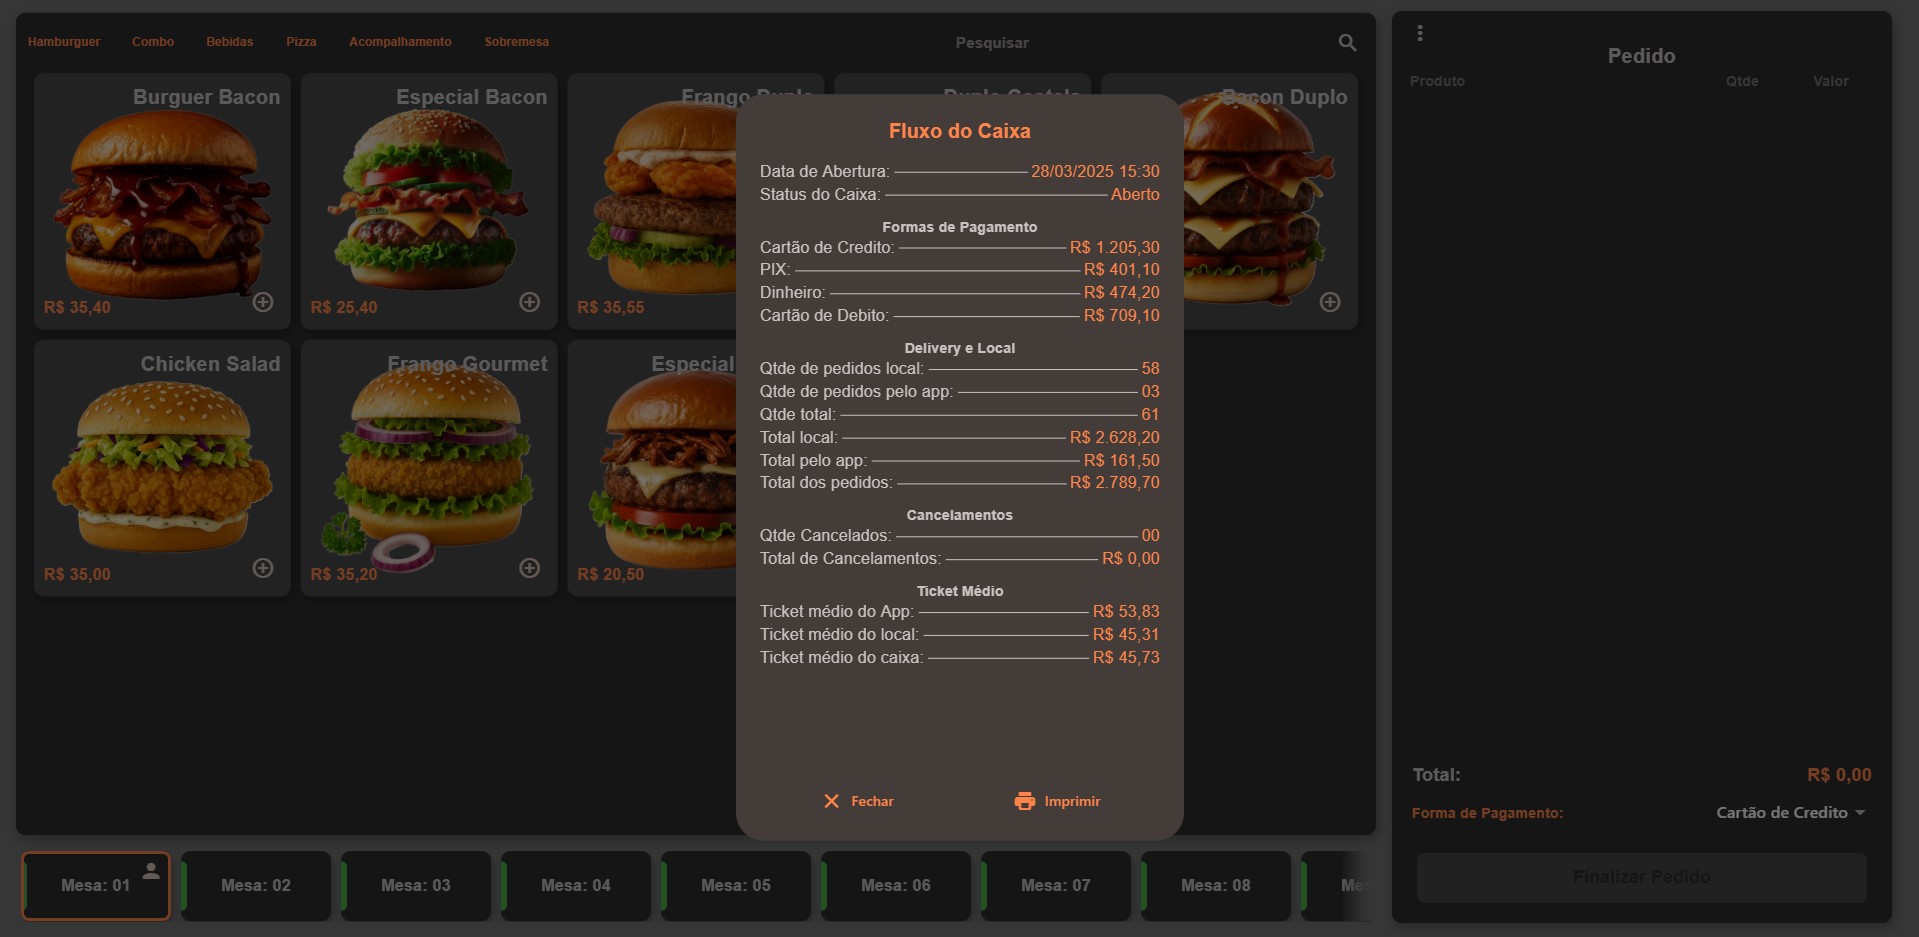Click the Bacon Duplo burger image

click(1257, 200)
